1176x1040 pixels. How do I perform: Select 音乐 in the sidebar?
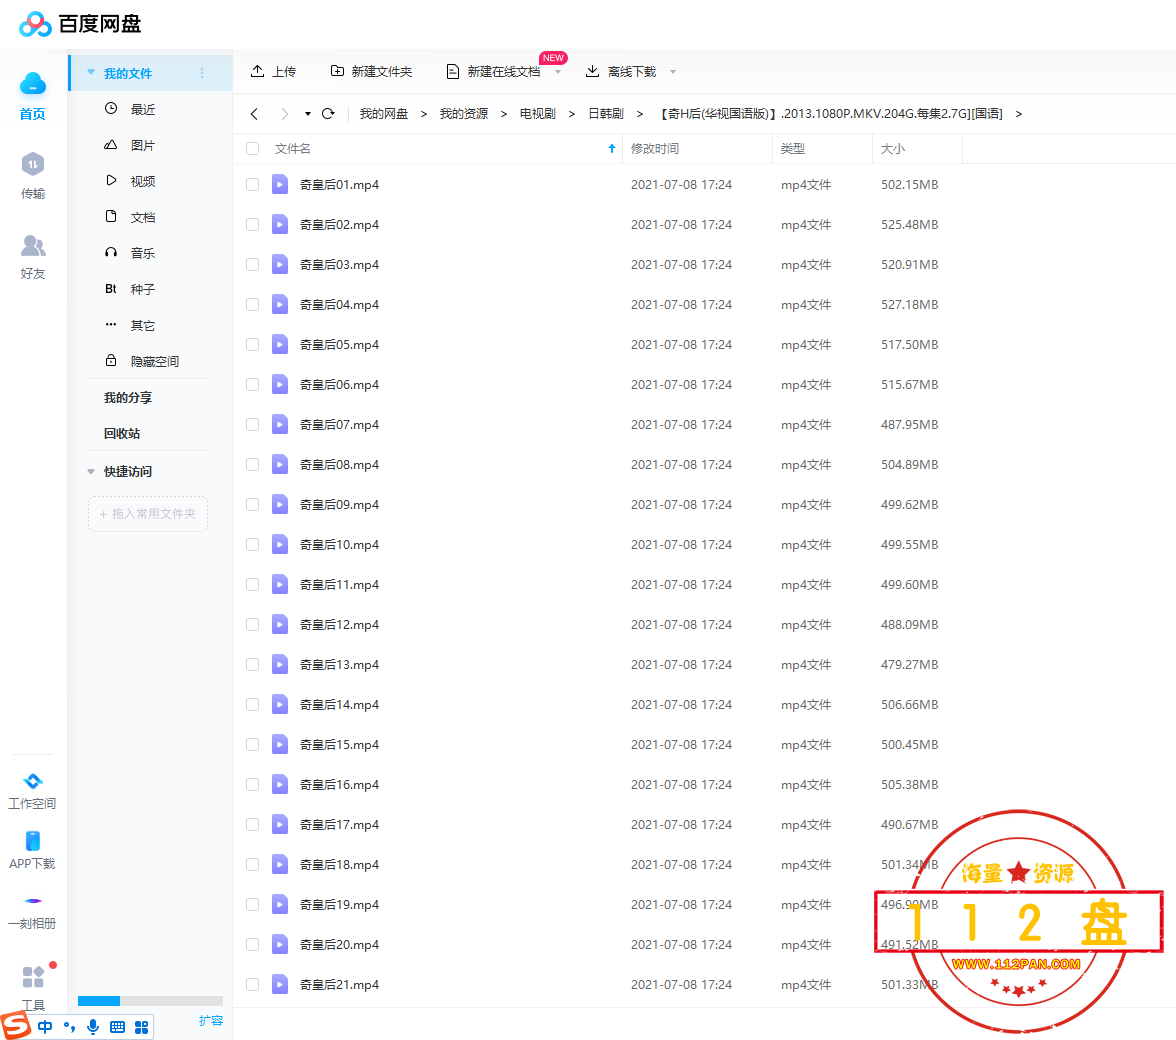tap(142, 253)
